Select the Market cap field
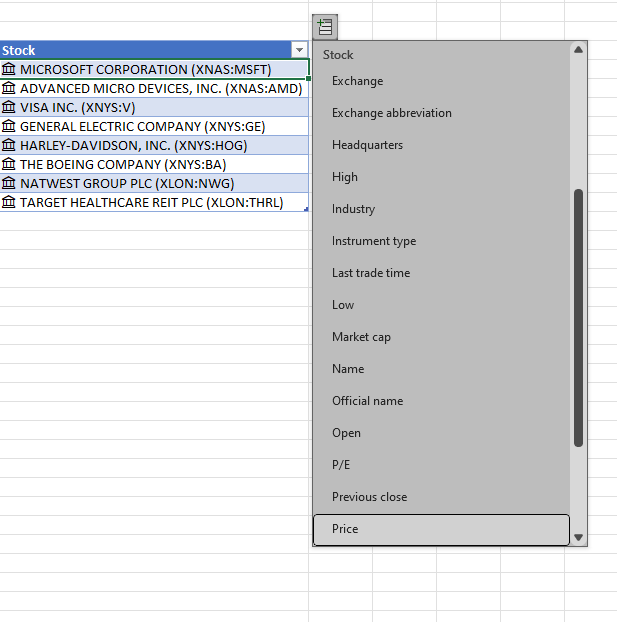Viewport: 617px width, 622px height. [x=441, y=337]
